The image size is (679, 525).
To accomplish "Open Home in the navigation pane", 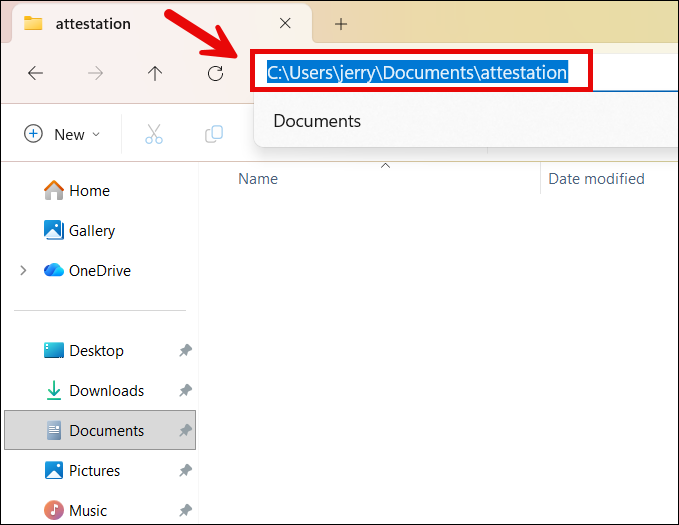I will pyautogui.click(x=89, y=191).
